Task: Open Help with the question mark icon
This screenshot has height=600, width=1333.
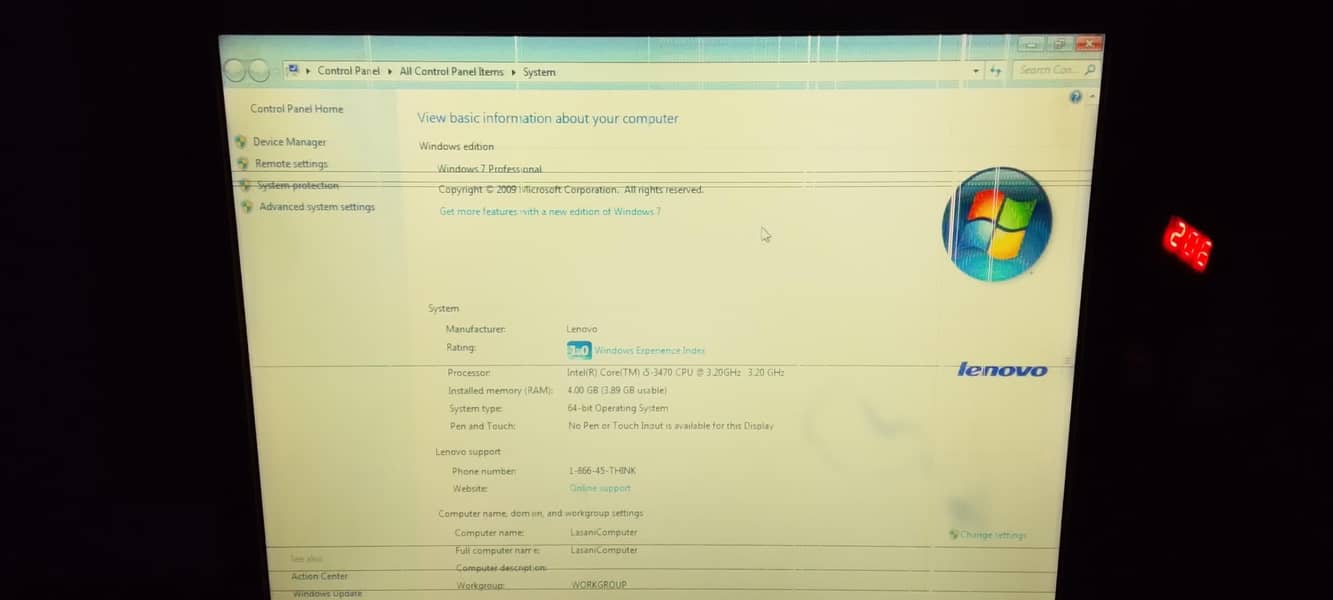Action: 1075,97
